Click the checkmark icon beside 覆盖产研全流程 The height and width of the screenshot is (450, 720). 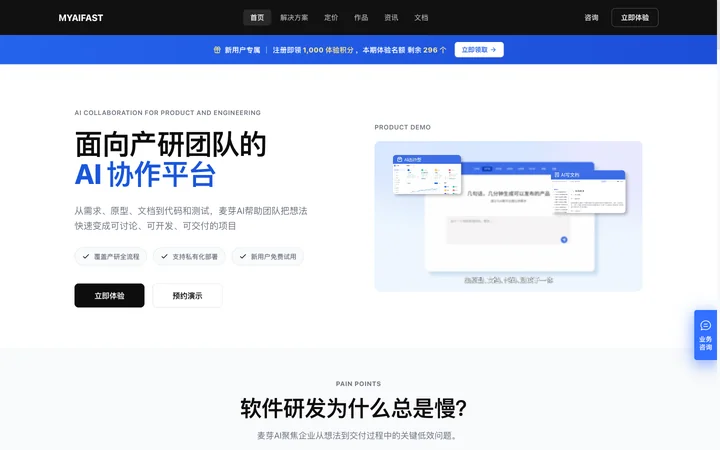pos(86,256)
